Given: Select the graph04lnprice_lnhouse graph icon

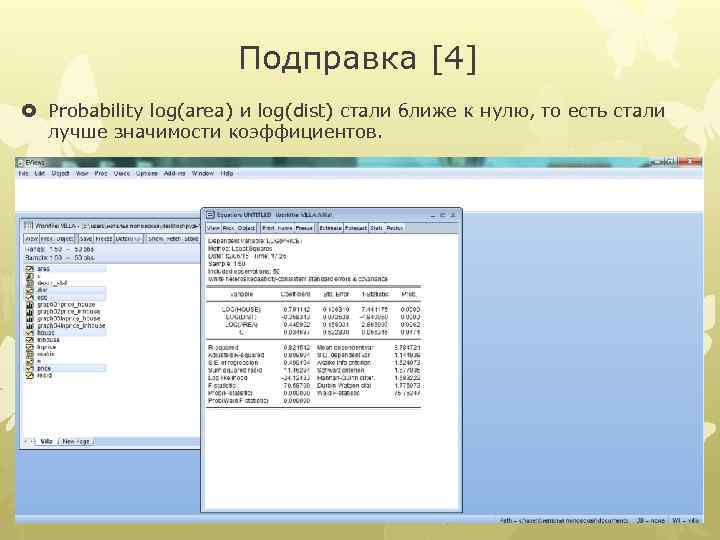Looking at the screenshot, I should (x=30, y=326).
